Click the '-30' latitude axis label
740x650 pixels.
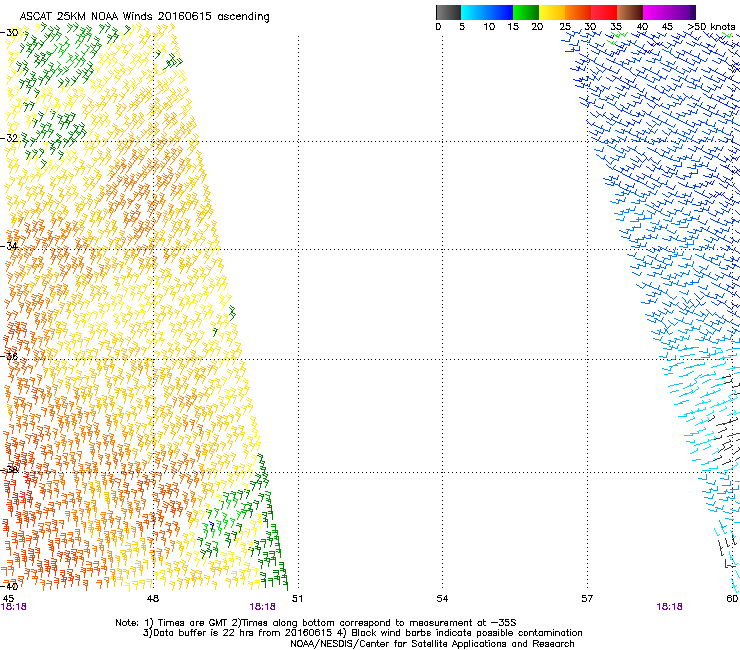coord(9,33)
